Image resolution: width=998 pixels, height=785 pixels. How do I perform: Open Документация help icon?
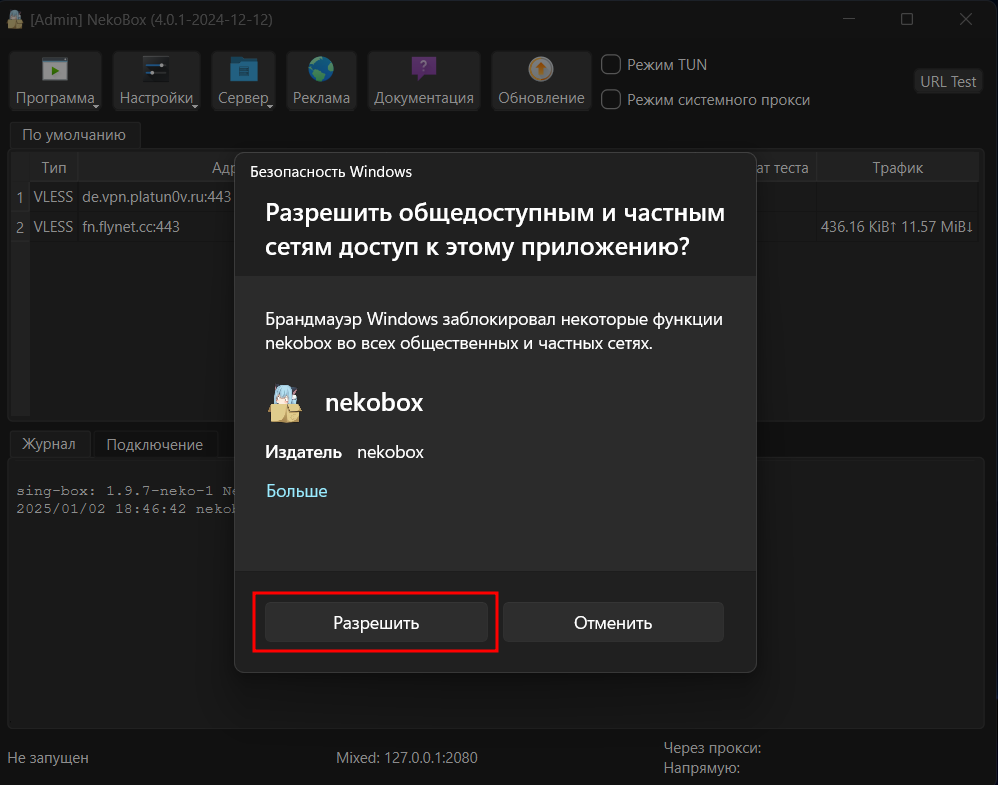(x=424, y=69)
